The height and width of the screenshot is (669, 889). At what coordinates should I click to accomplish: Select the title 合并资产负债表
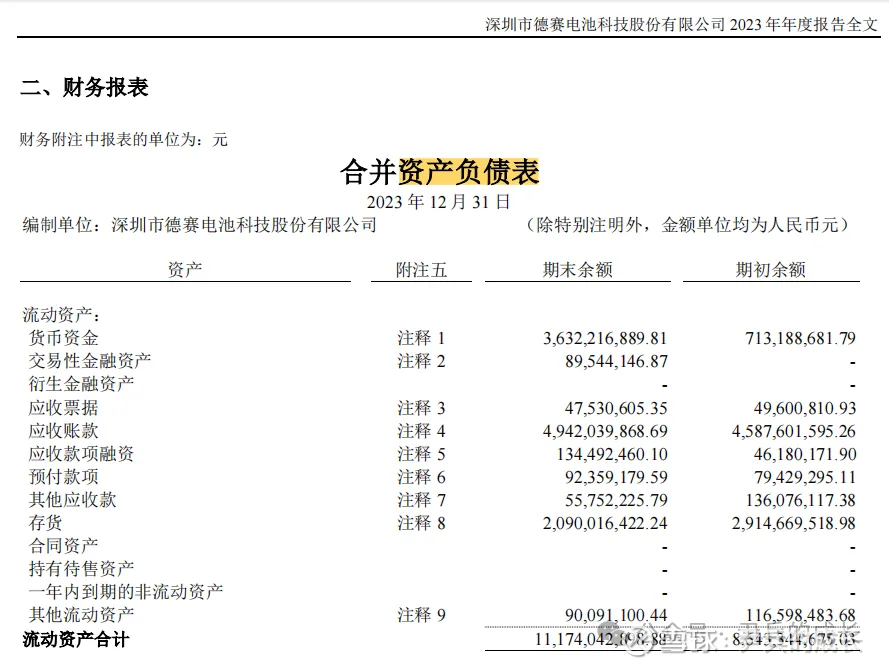(439, 172)
